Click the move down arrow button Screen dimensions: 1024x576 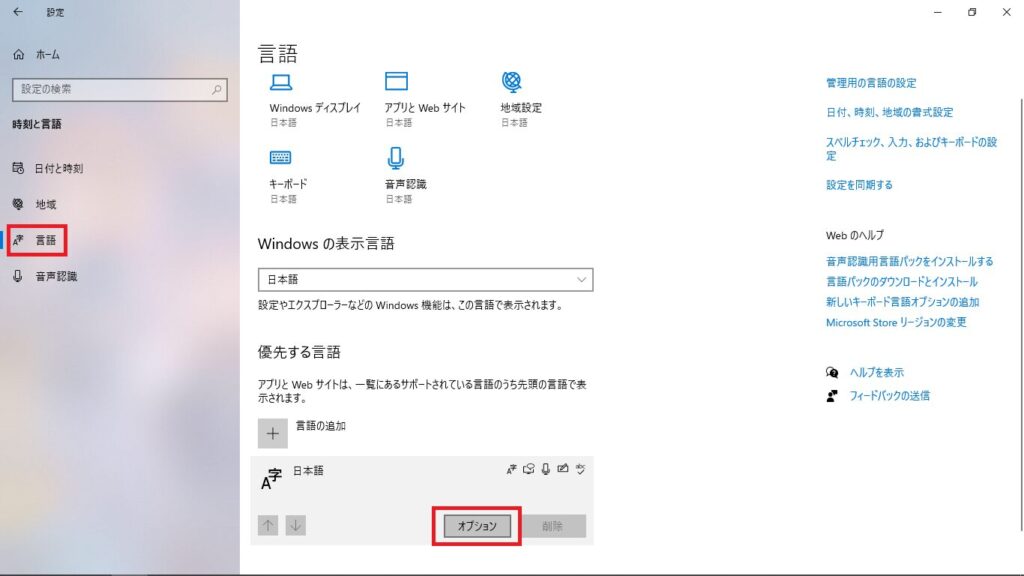coord(295,525)
